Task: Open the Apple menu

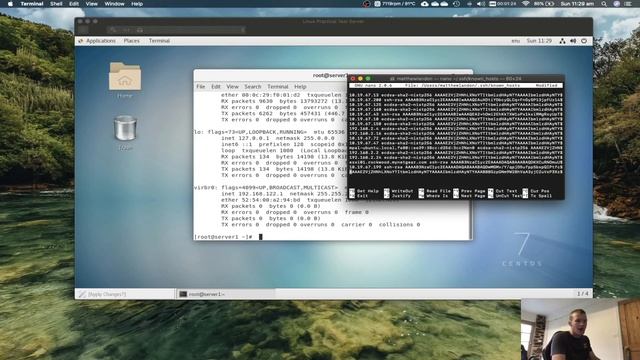Action: click(x=11, y=4)
